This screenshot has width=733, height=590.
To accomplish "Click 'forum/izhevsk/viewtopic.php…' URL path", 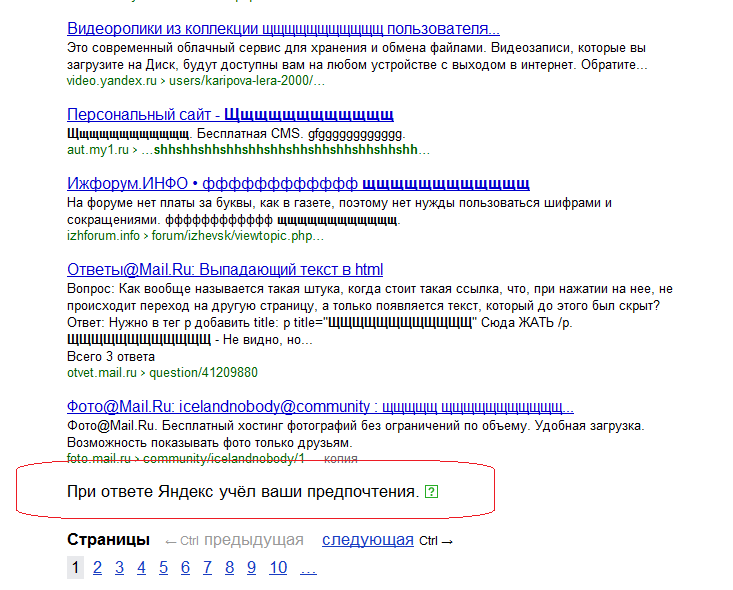I will (x=237, y=236).
